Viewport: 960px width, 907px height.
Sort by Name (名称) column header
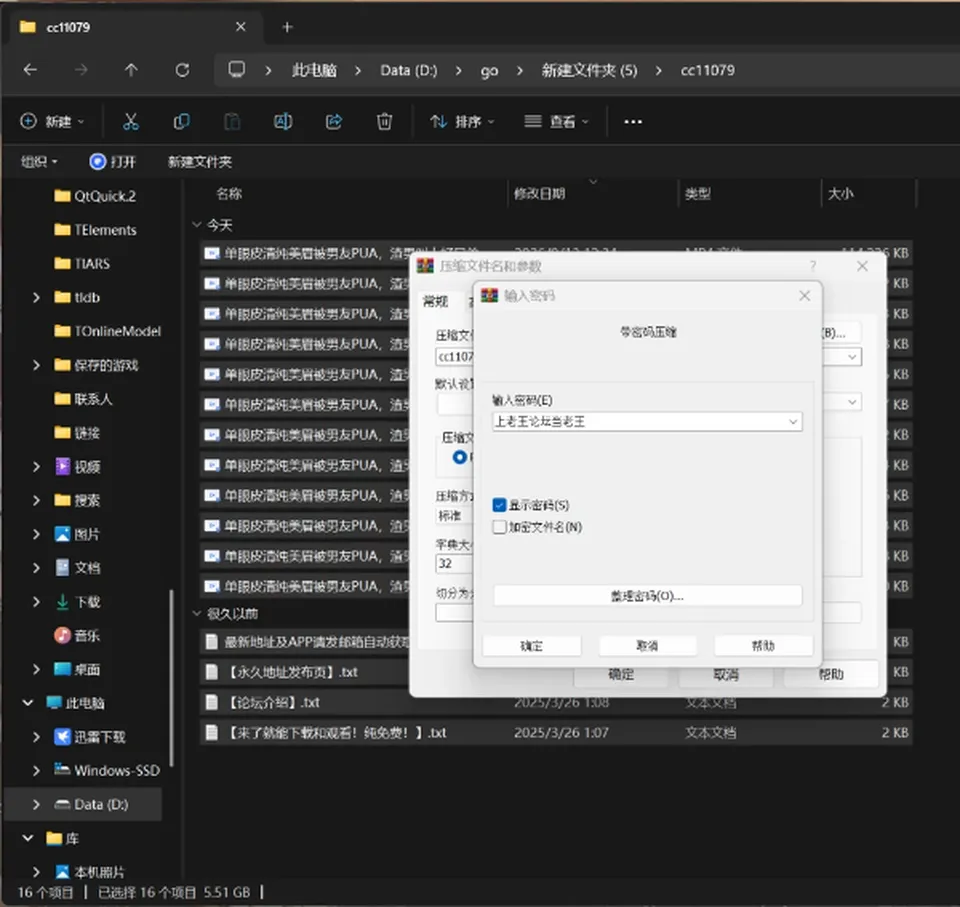coord(229,194)
